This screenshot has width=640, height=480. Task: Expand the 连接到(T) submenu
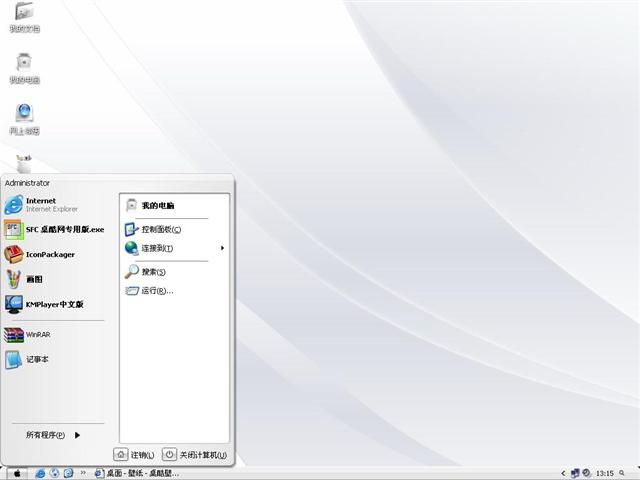tap(175, 248)
